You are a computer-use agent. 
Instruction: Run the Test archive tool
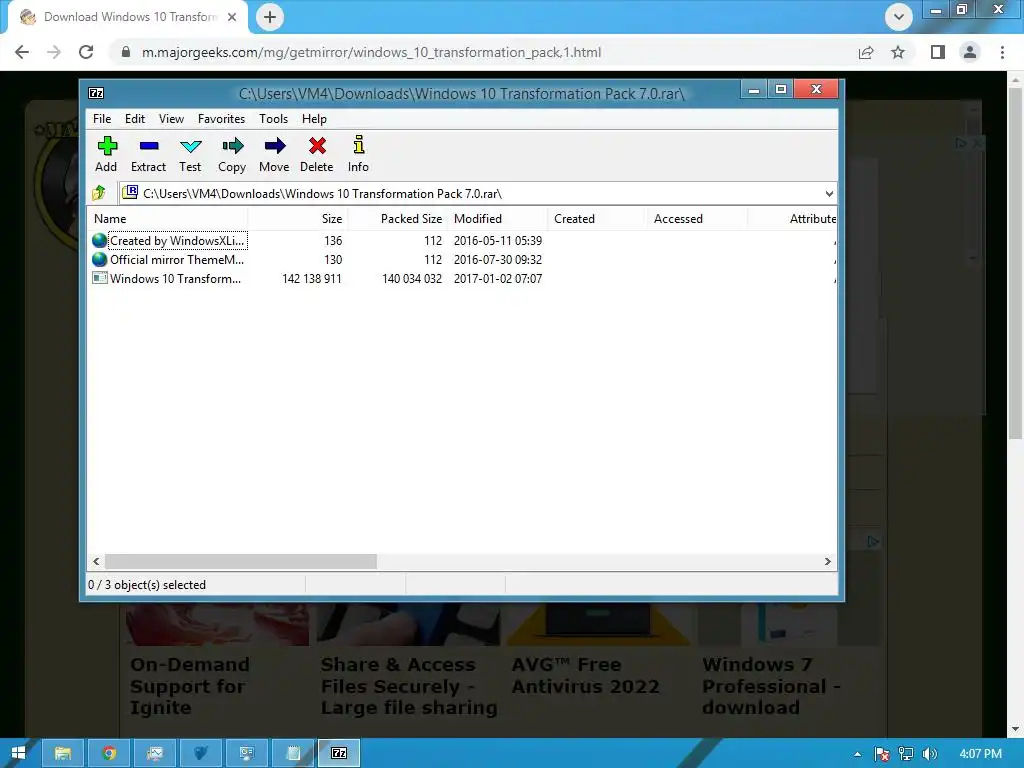190,154
